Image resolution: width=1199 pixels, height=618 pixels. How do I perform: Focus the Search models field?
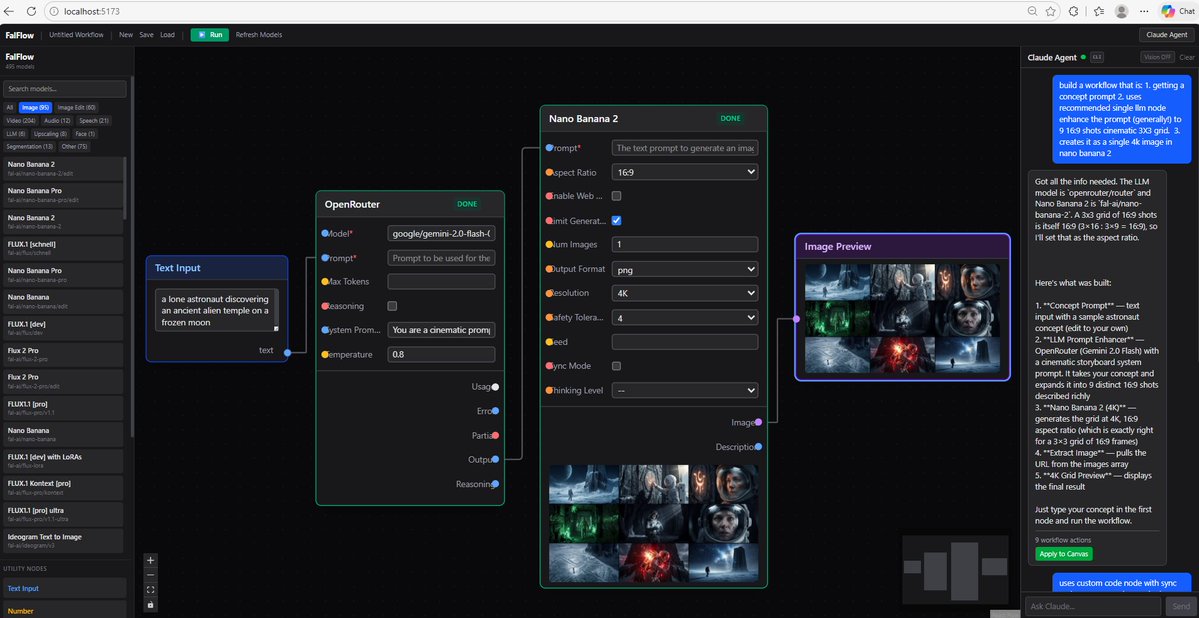[65, 89]
